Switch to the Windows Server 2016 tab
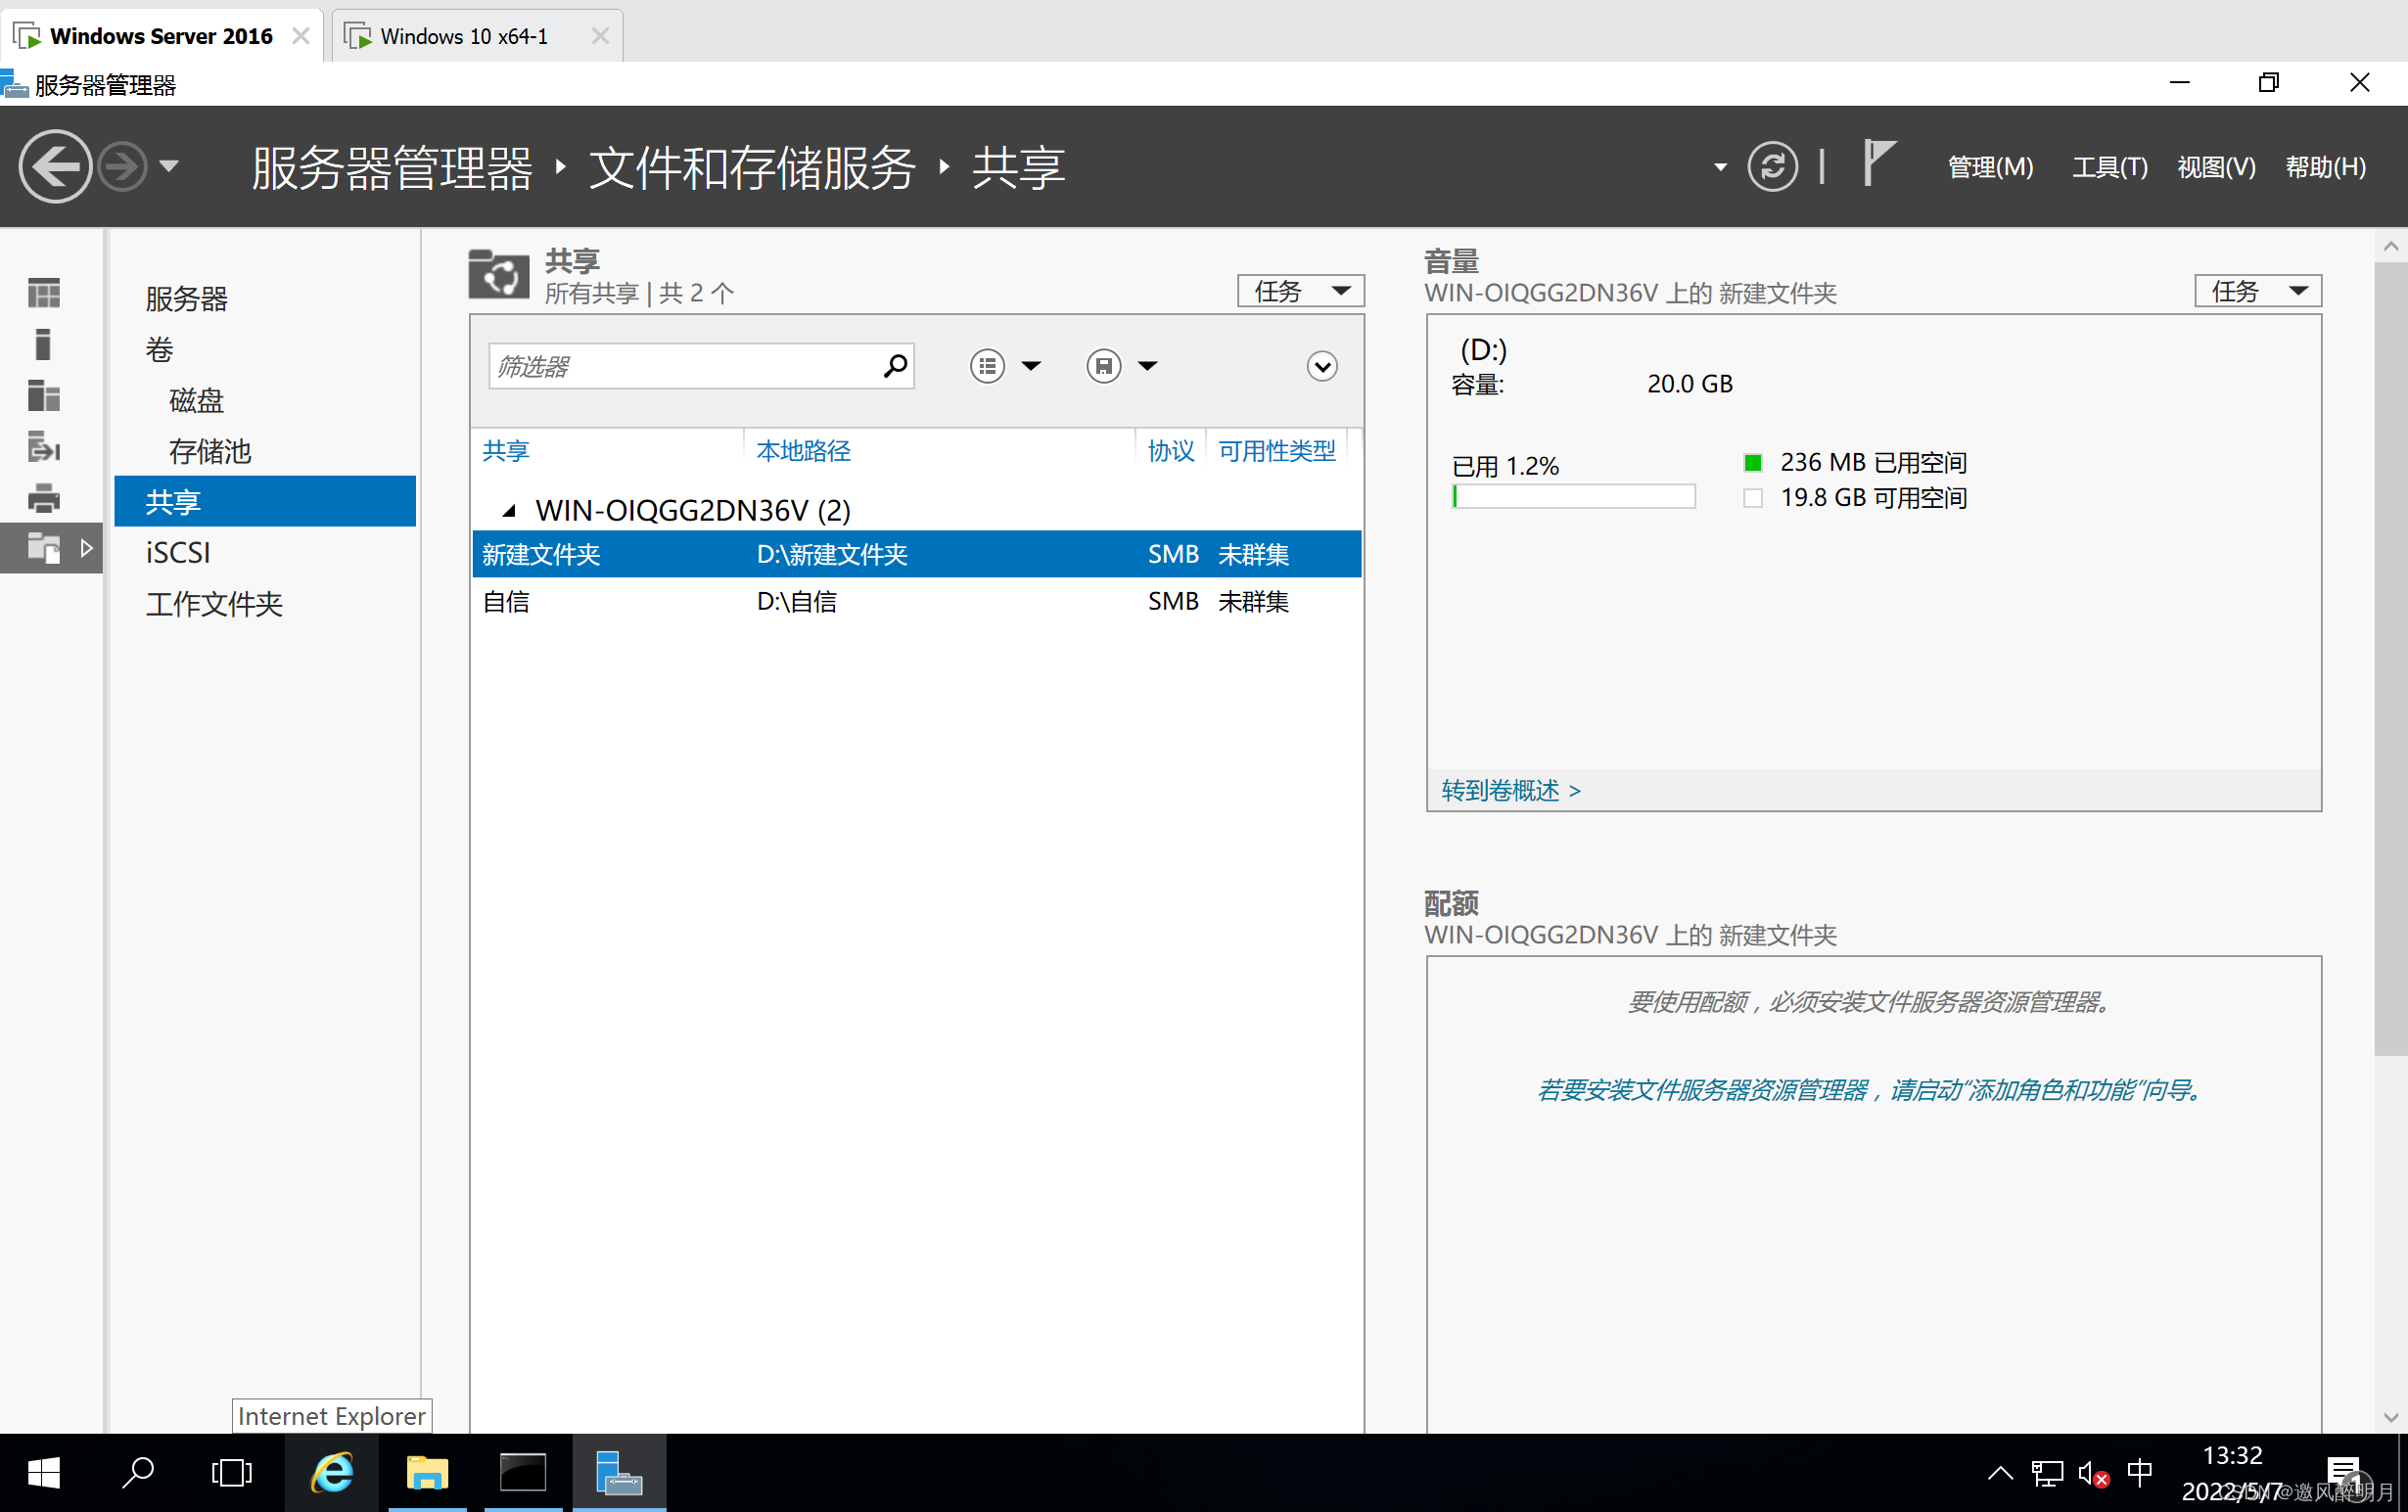 [162, 36]
